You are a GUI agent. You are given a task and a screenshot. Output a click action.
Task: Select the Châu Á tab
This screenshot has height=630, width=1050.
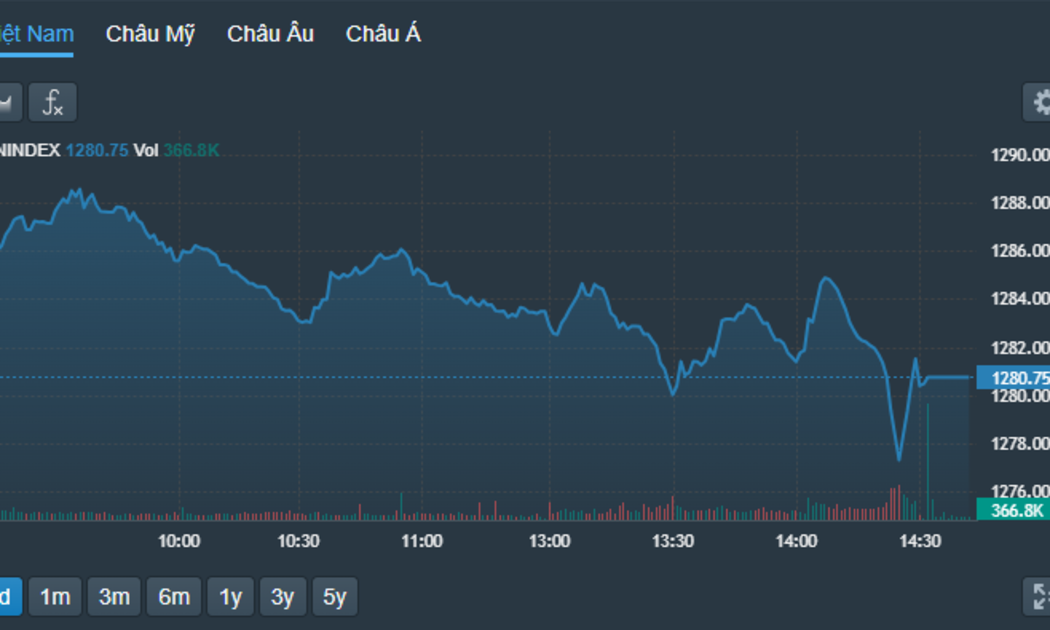tap(383, 33)
